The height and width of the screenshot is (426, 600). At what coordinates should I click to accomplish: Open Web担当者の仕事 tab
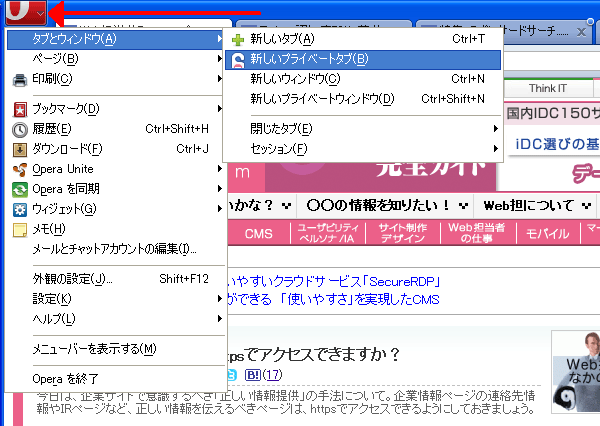click(477, 233)
